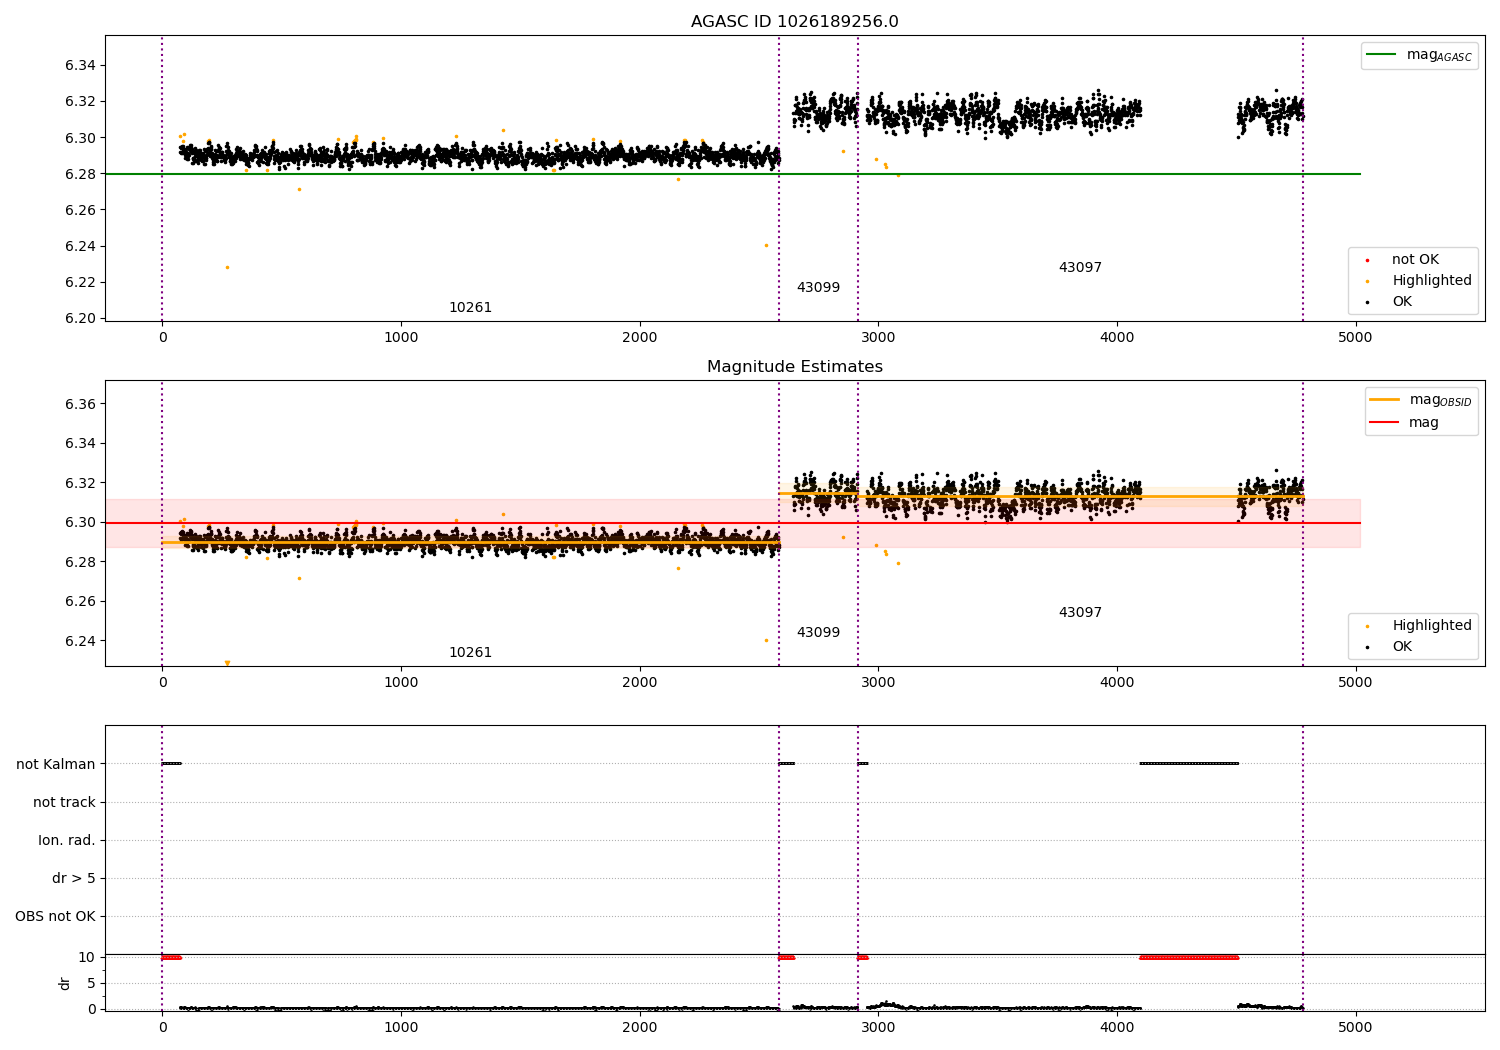Click x-axis '3000' tick under AGASC ID plot

point(878,338)
